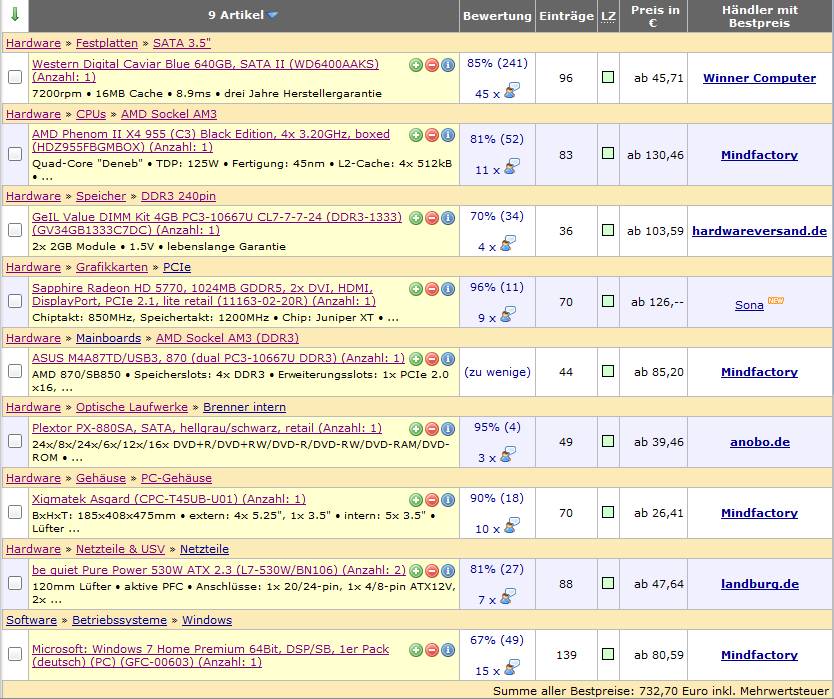Remove one AMD Phenom II X4 955
834x699 pixels.
tap(432, 135)
